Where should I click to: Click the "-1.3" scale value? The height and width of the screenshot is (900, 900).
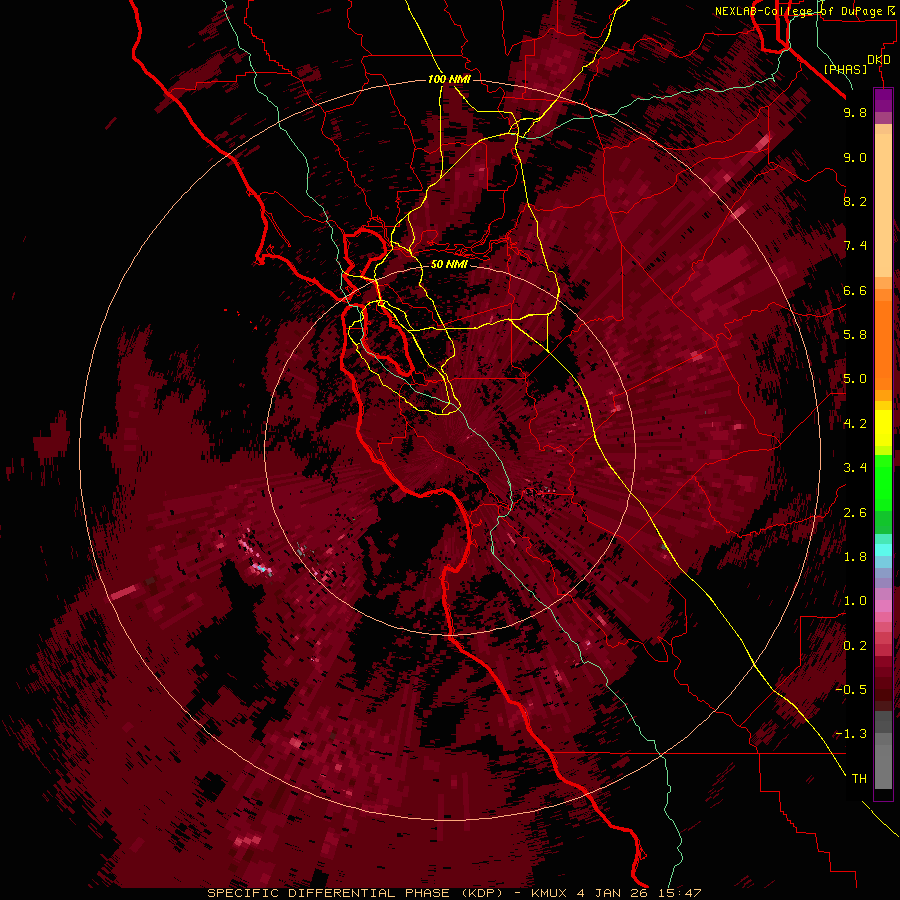(x=851, y=734)
